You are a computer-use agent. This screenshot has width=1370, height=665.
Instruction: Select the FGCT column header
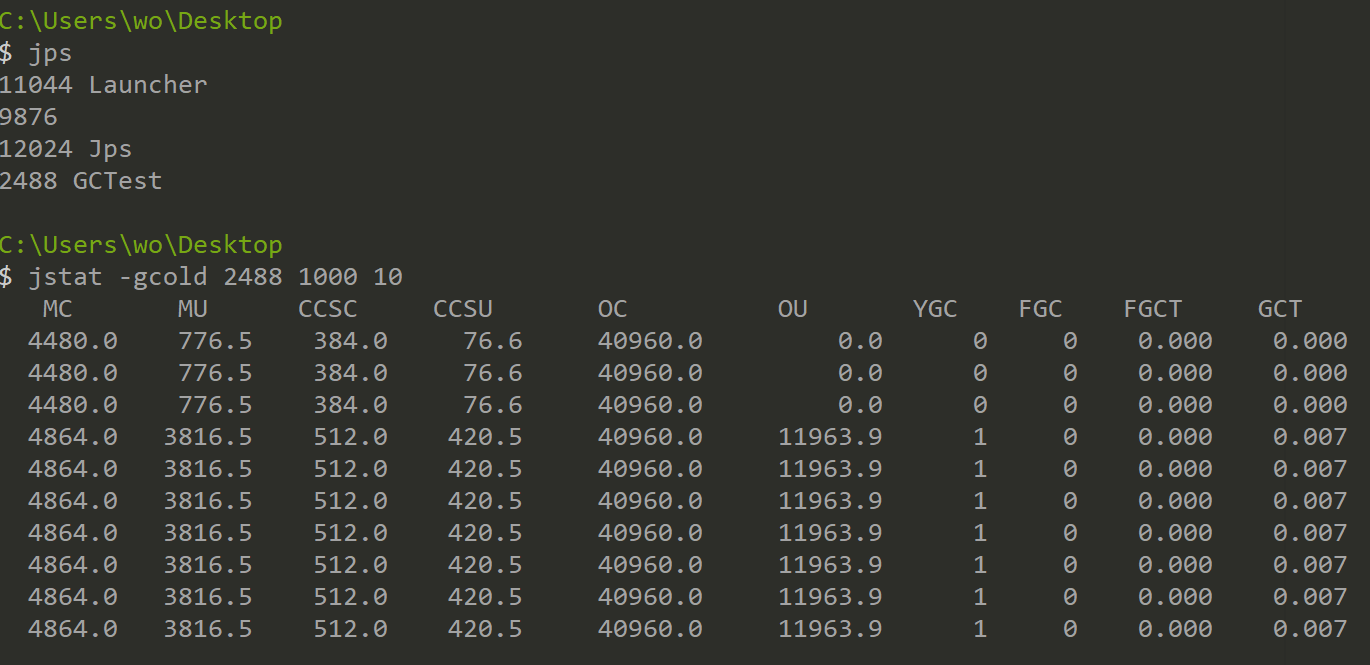coord(1152,309)
